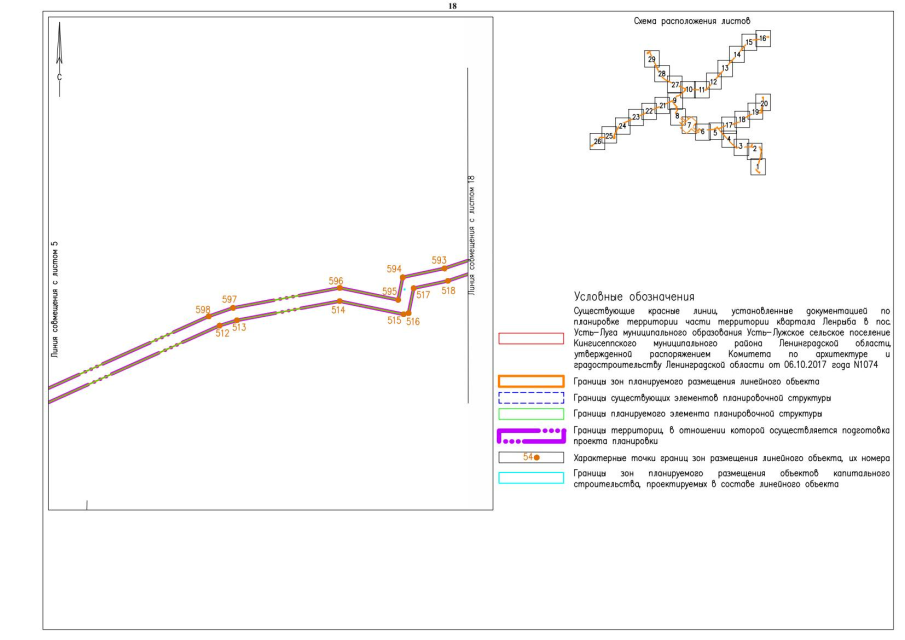Viewport: 905px width, 640px height.
Task: Click boundary point label 593 on map
Action: tap(439, 260)
